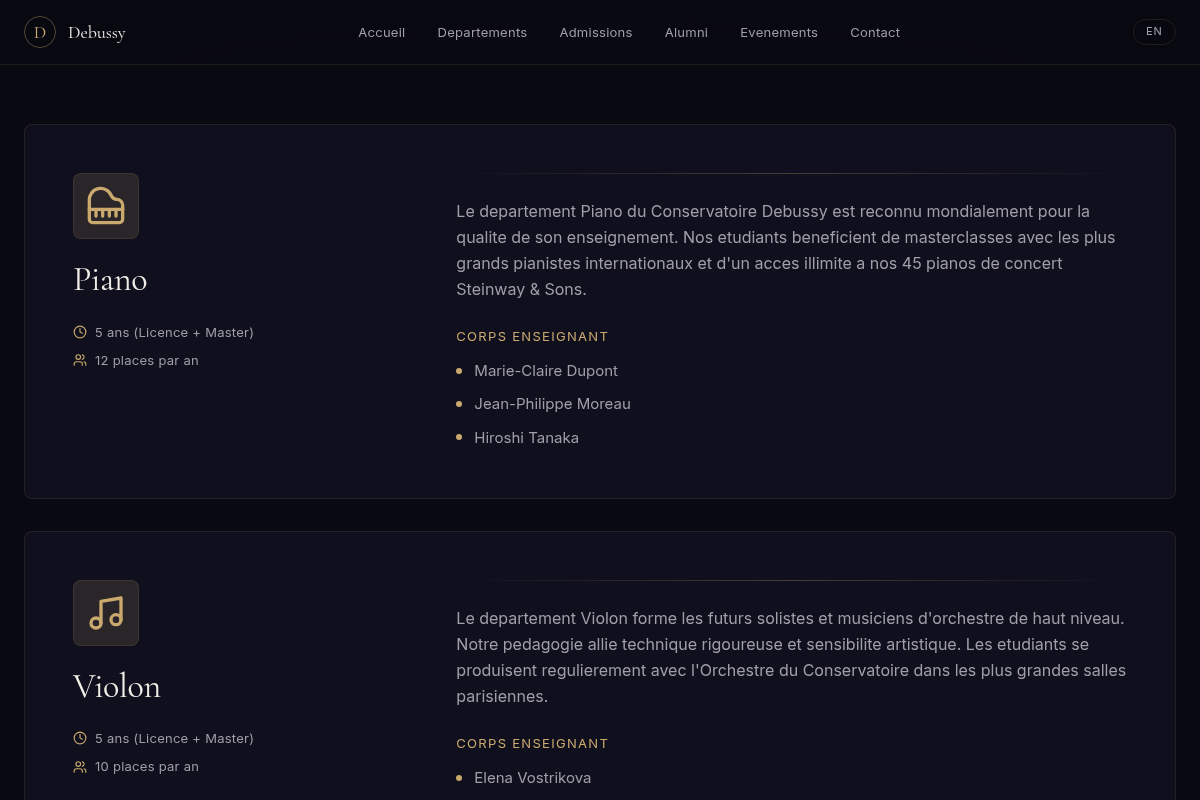Click the people icon next to 10 places
Screen dimensions: 1200x800
(80, 766)
